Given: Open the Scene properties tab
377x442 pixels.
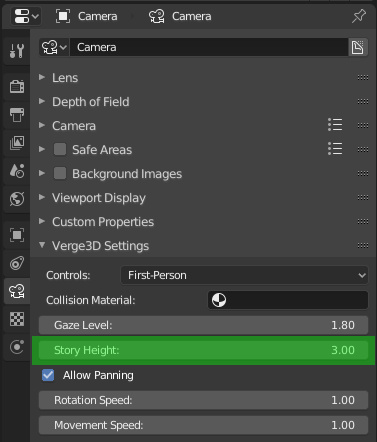Looking at the screenshot, I should pos(17,171).
